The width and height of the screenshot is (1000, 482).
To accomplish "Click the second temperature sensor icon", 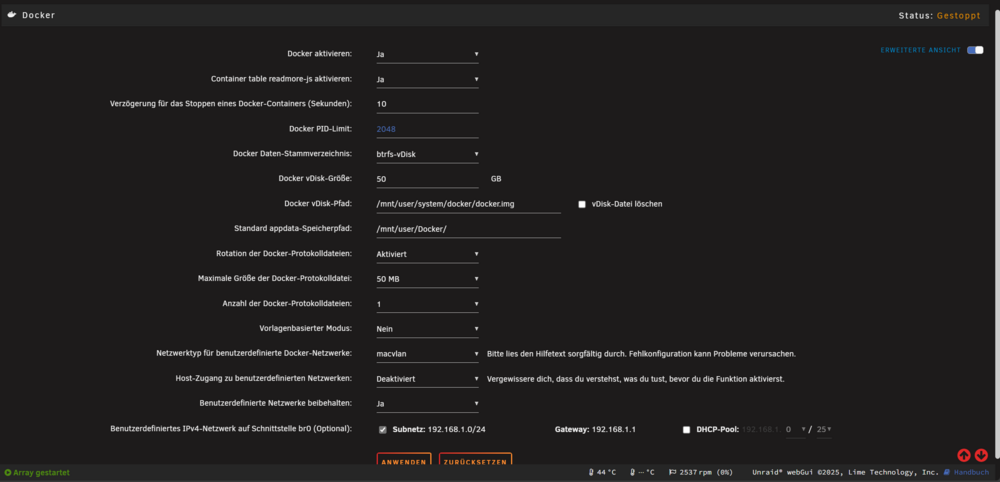I will click(x=632, y=472).
